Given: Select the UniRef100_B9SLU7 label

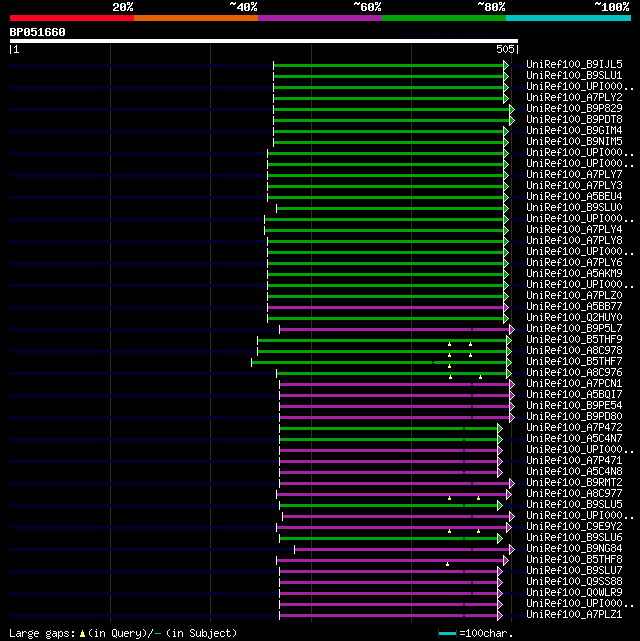Looking at the screenshot, I should point(574,570).
